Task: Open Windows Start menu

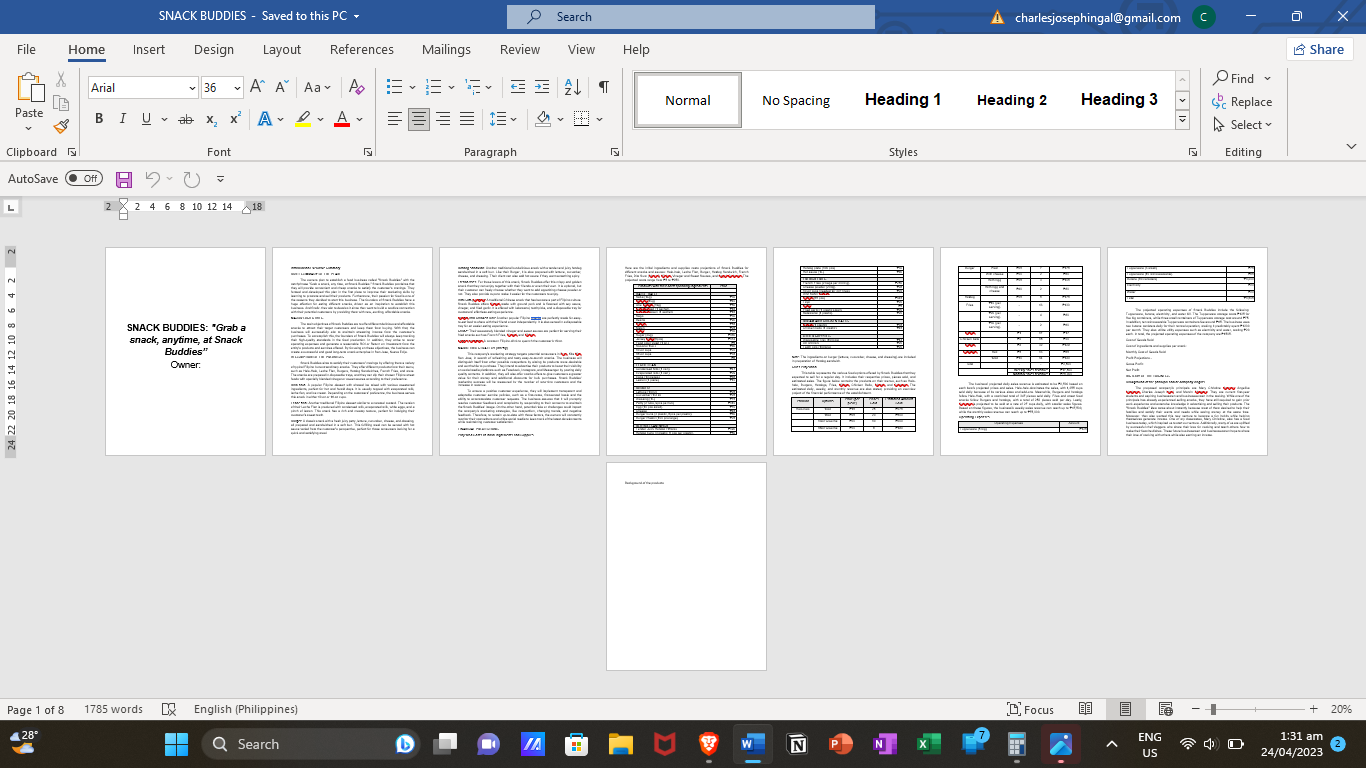Action: (x=177, y=744)
